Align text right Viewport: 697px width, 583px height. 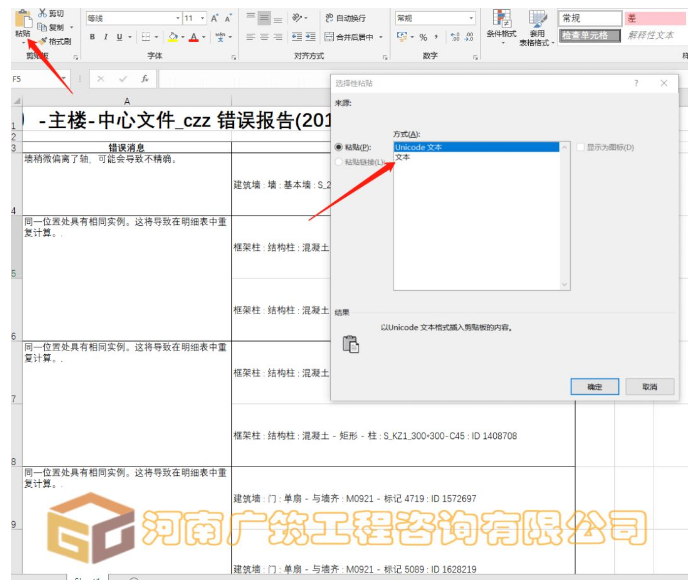click(x=278, y=37)
